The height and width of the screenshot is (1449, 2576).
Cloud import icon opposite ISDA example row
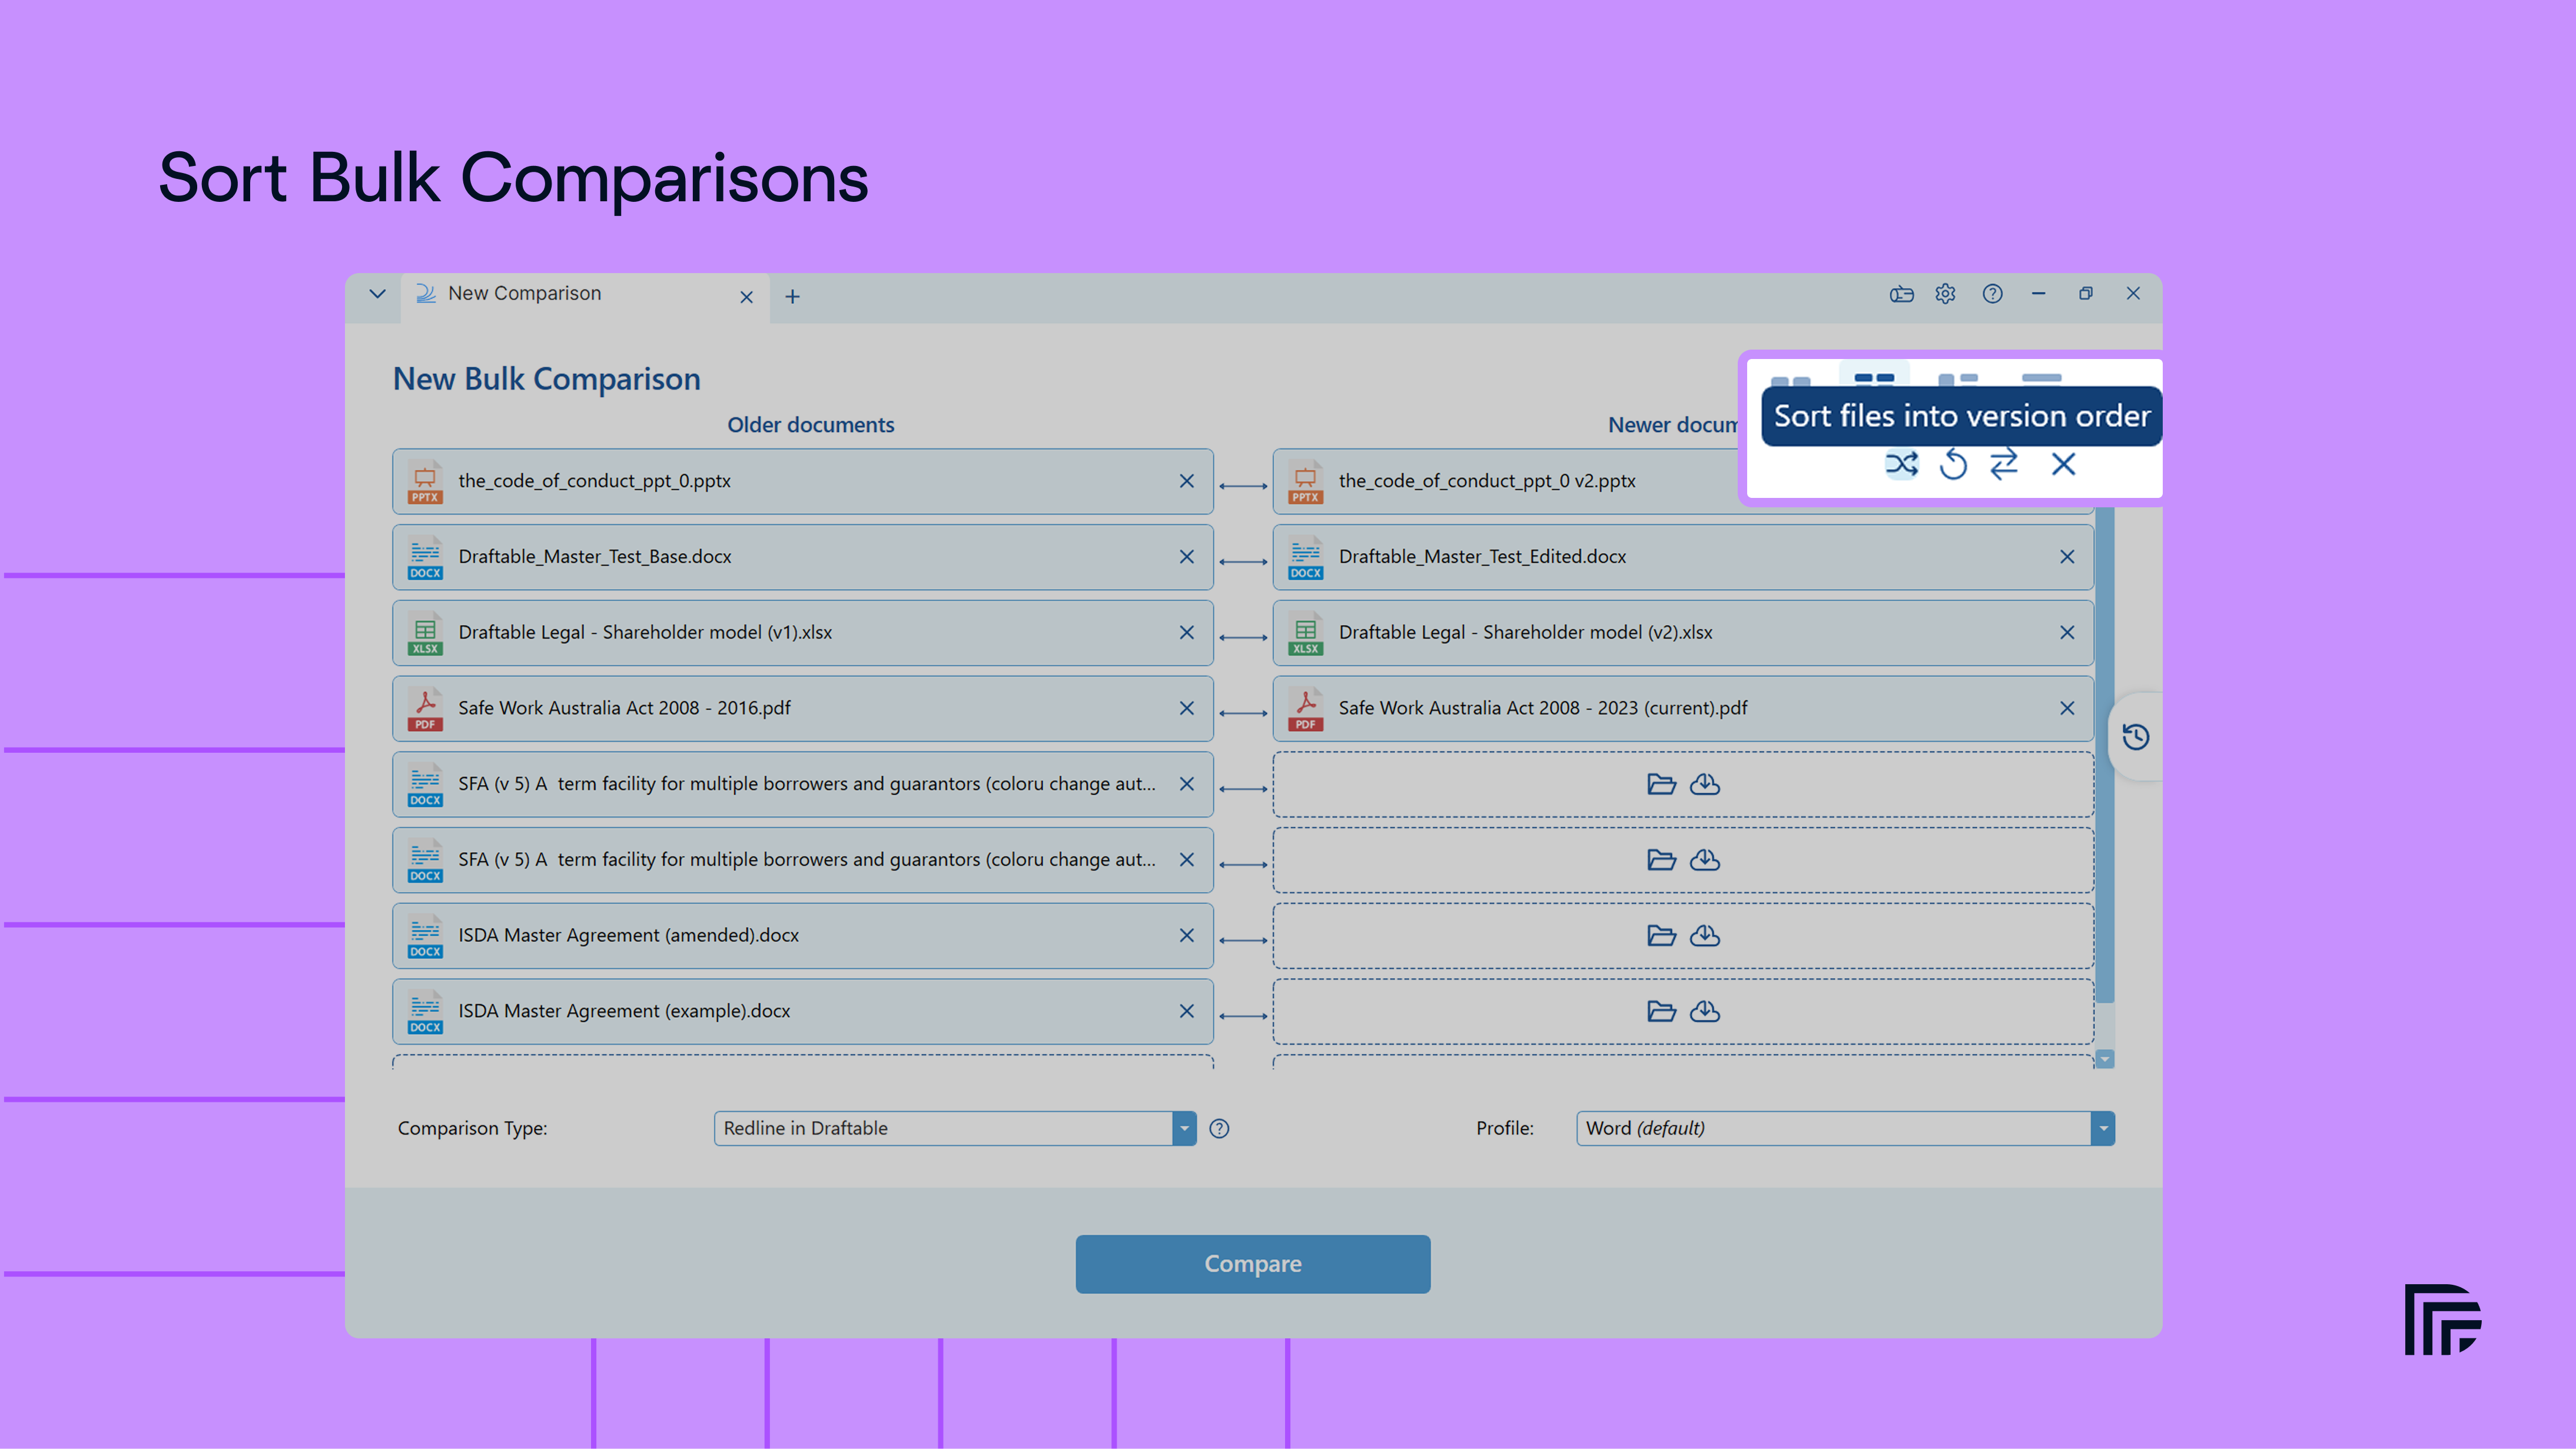(1705, 1011)
